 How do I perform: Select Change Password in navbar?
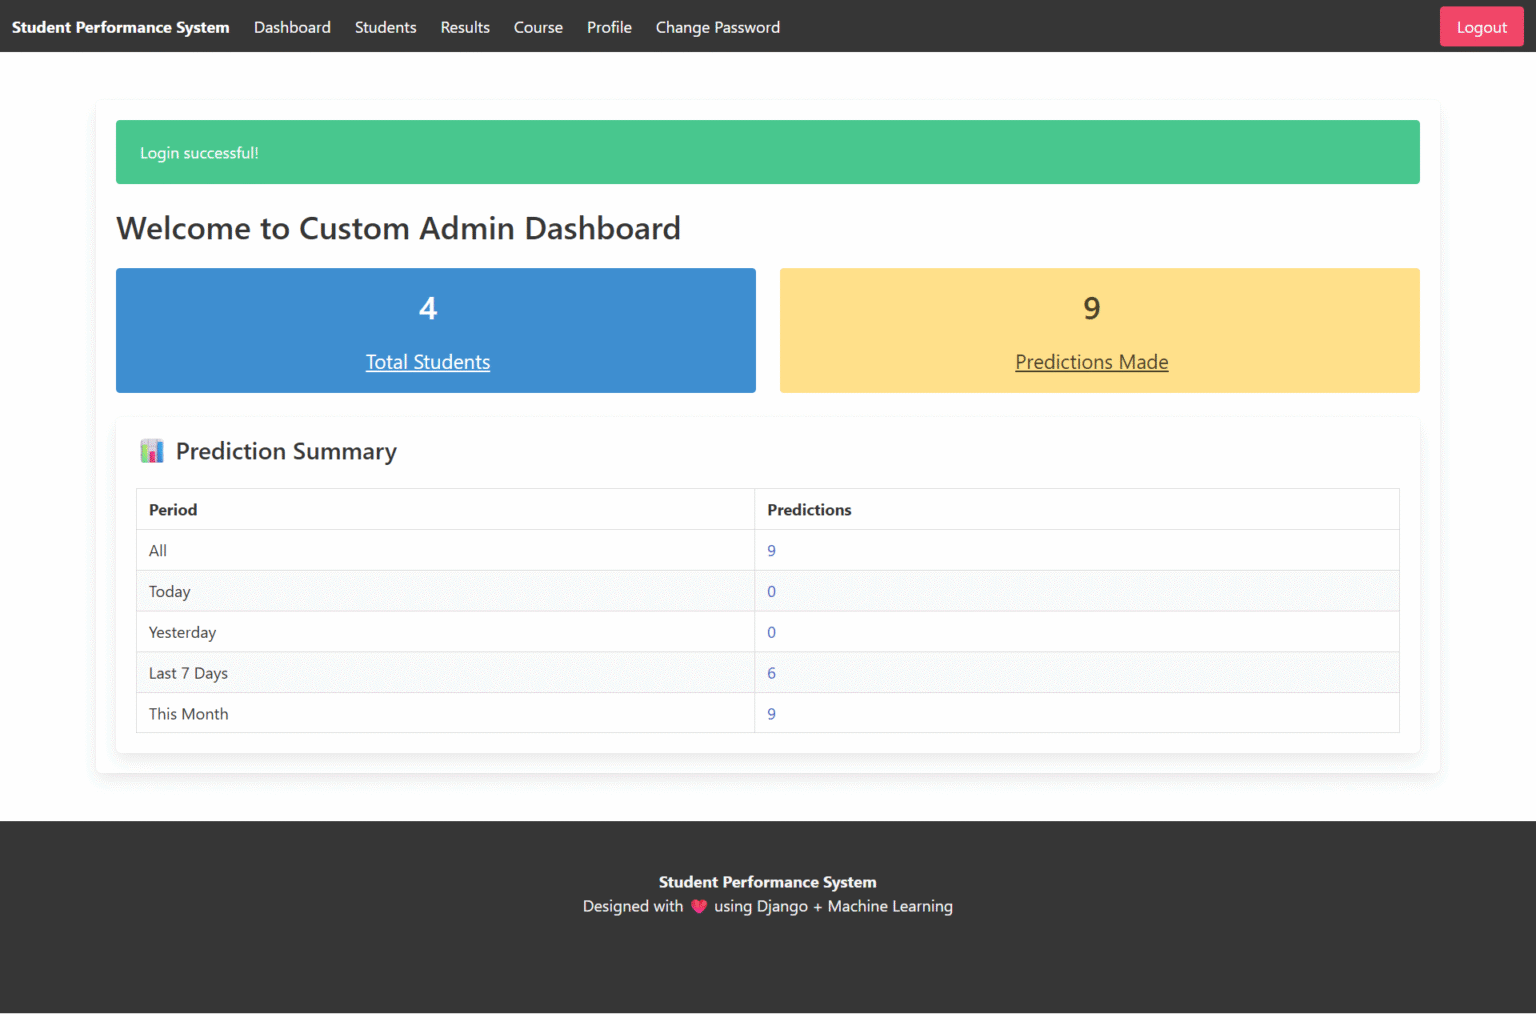tap(717, 27)
